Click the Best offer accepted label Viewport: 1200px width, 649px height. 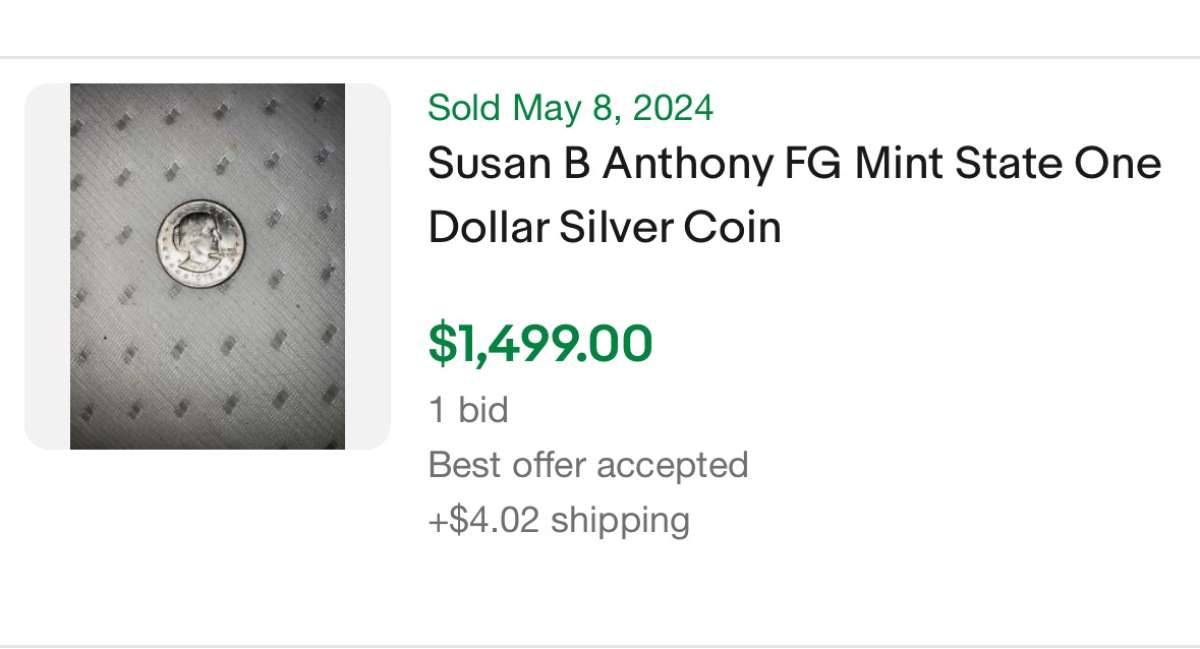click(588, 465)
